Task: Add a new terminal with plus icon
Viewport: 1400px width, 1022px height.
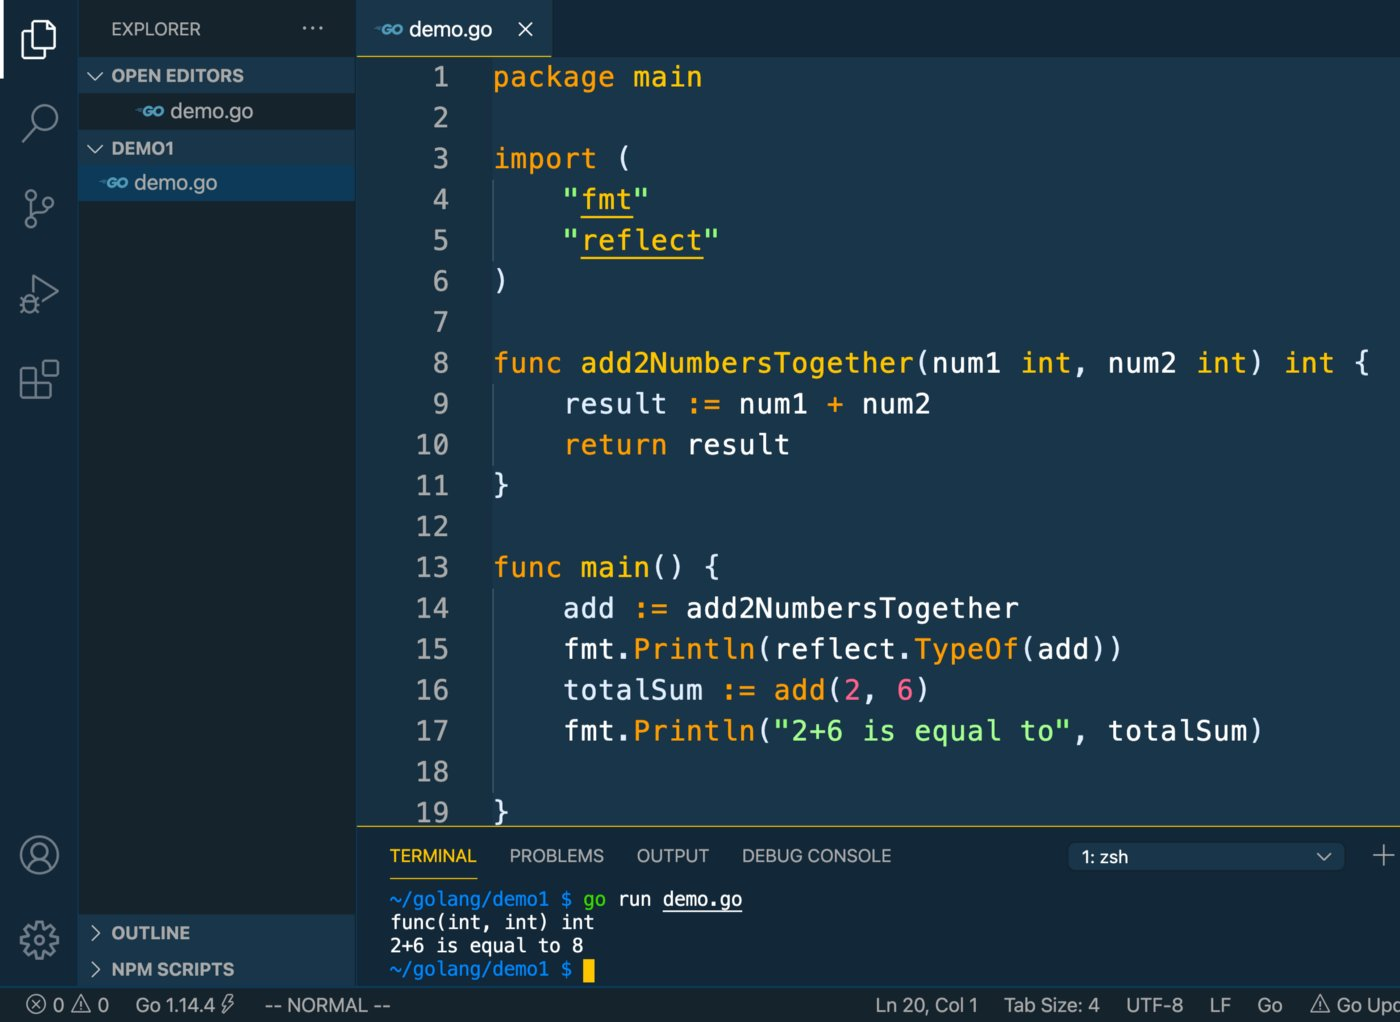Action: point(1383,856)
